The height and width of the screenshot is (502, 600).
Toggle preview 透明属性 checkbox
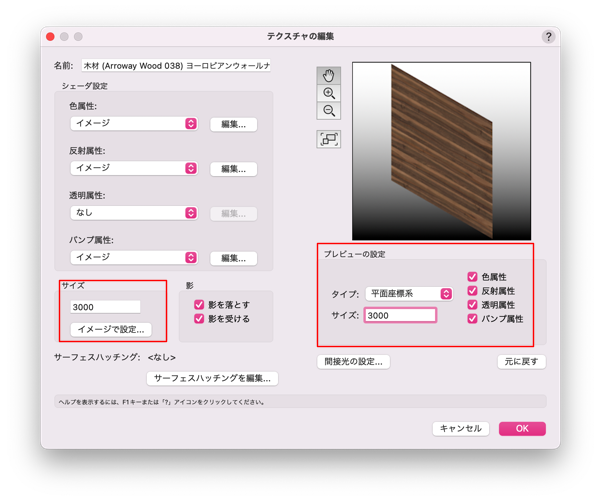(x=473, y=305)
